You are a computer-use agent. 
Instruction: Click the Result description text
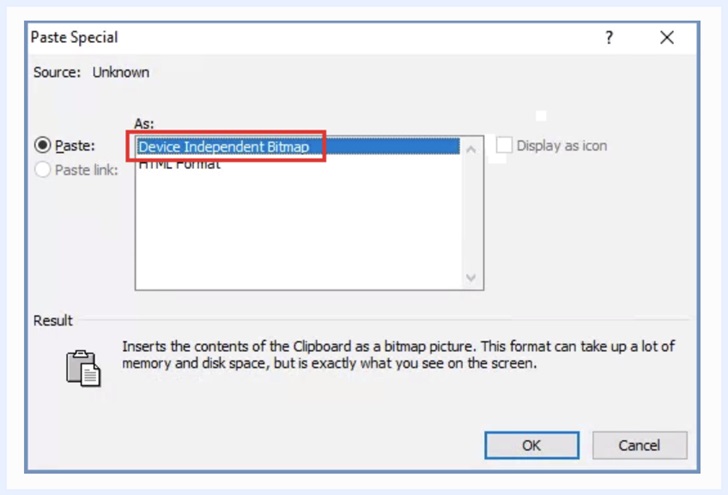click(398, 355)
